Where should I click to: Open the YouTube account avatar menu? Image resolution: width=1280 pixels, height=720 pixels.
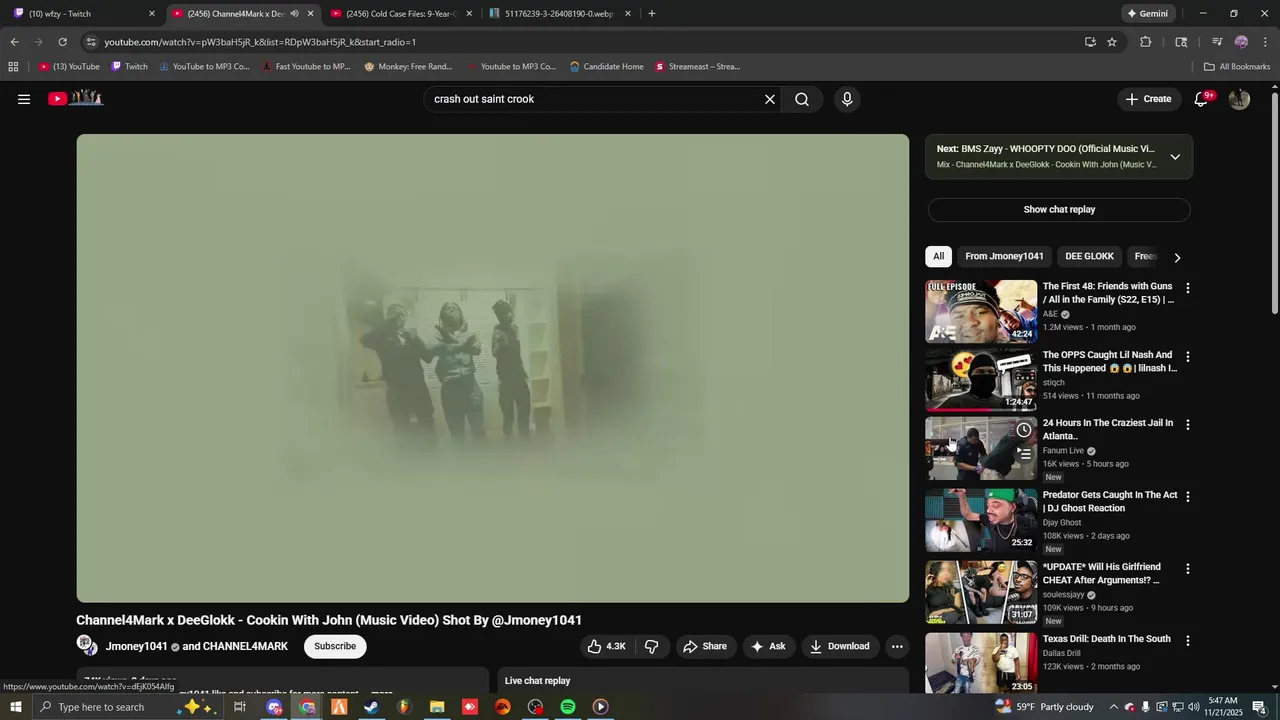[x=1239, y=99]
